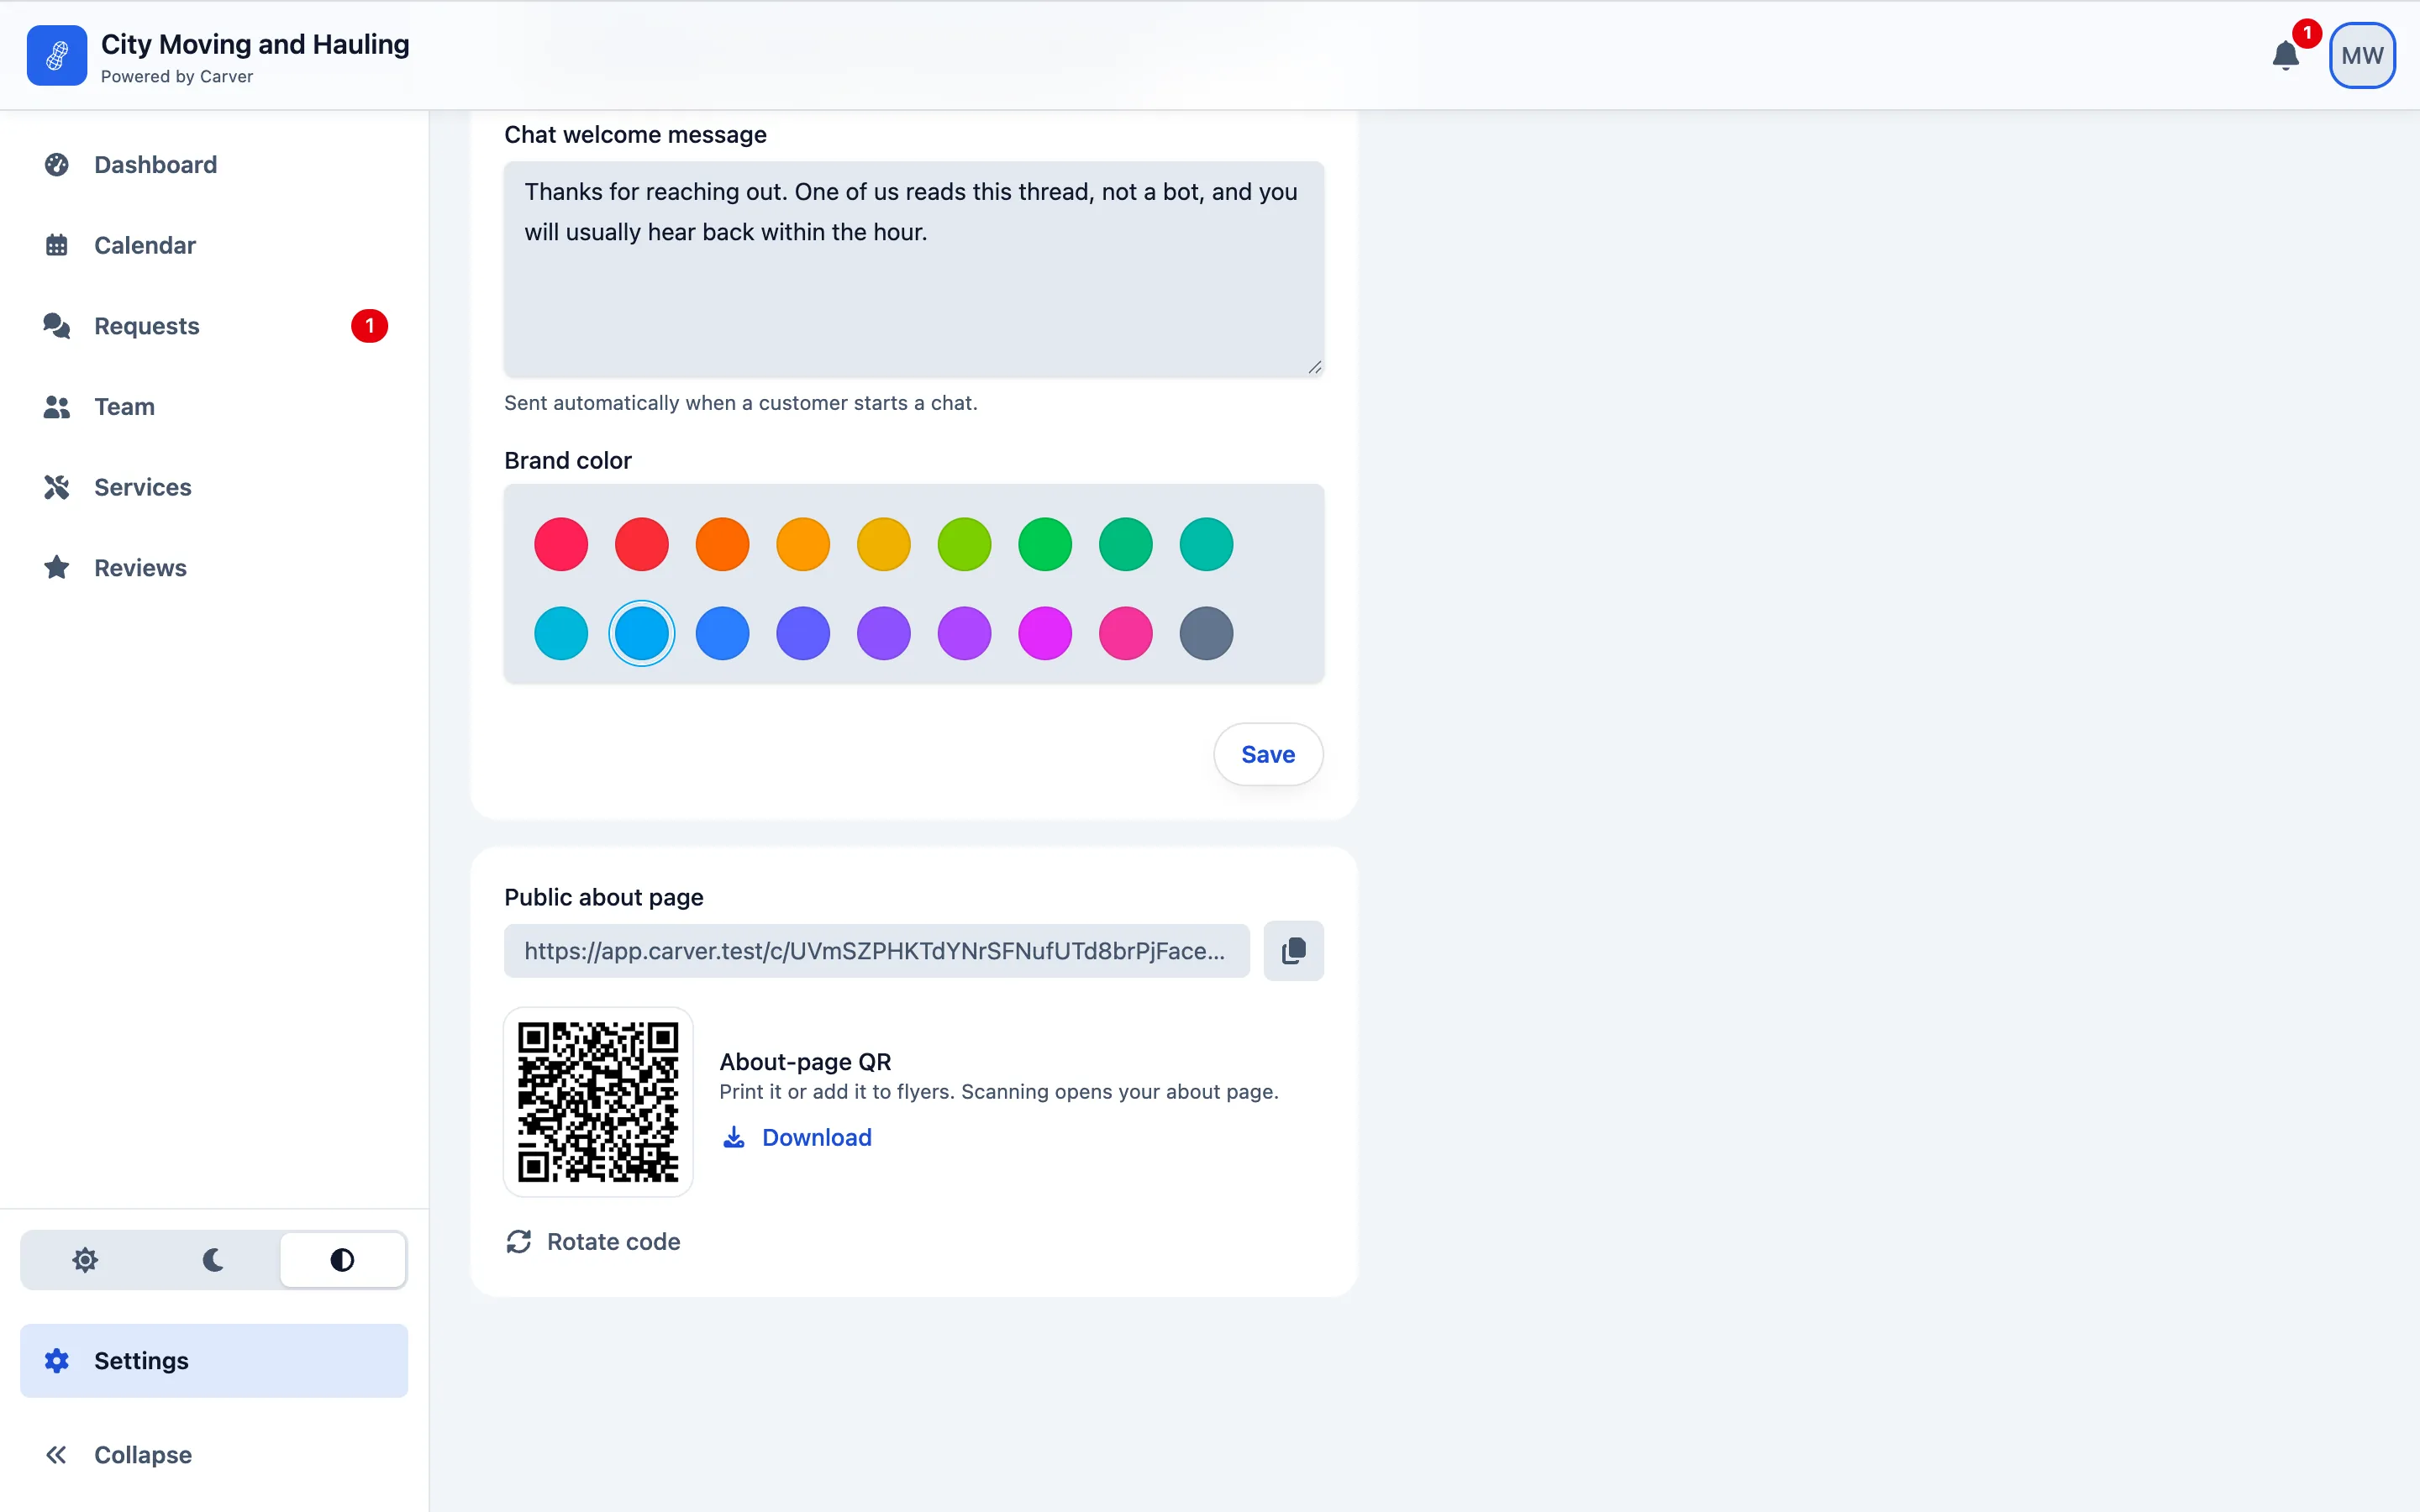The width and height of the screenshot is (2420, 1512).
Task: Click the Team people icon
Action: 57,406
